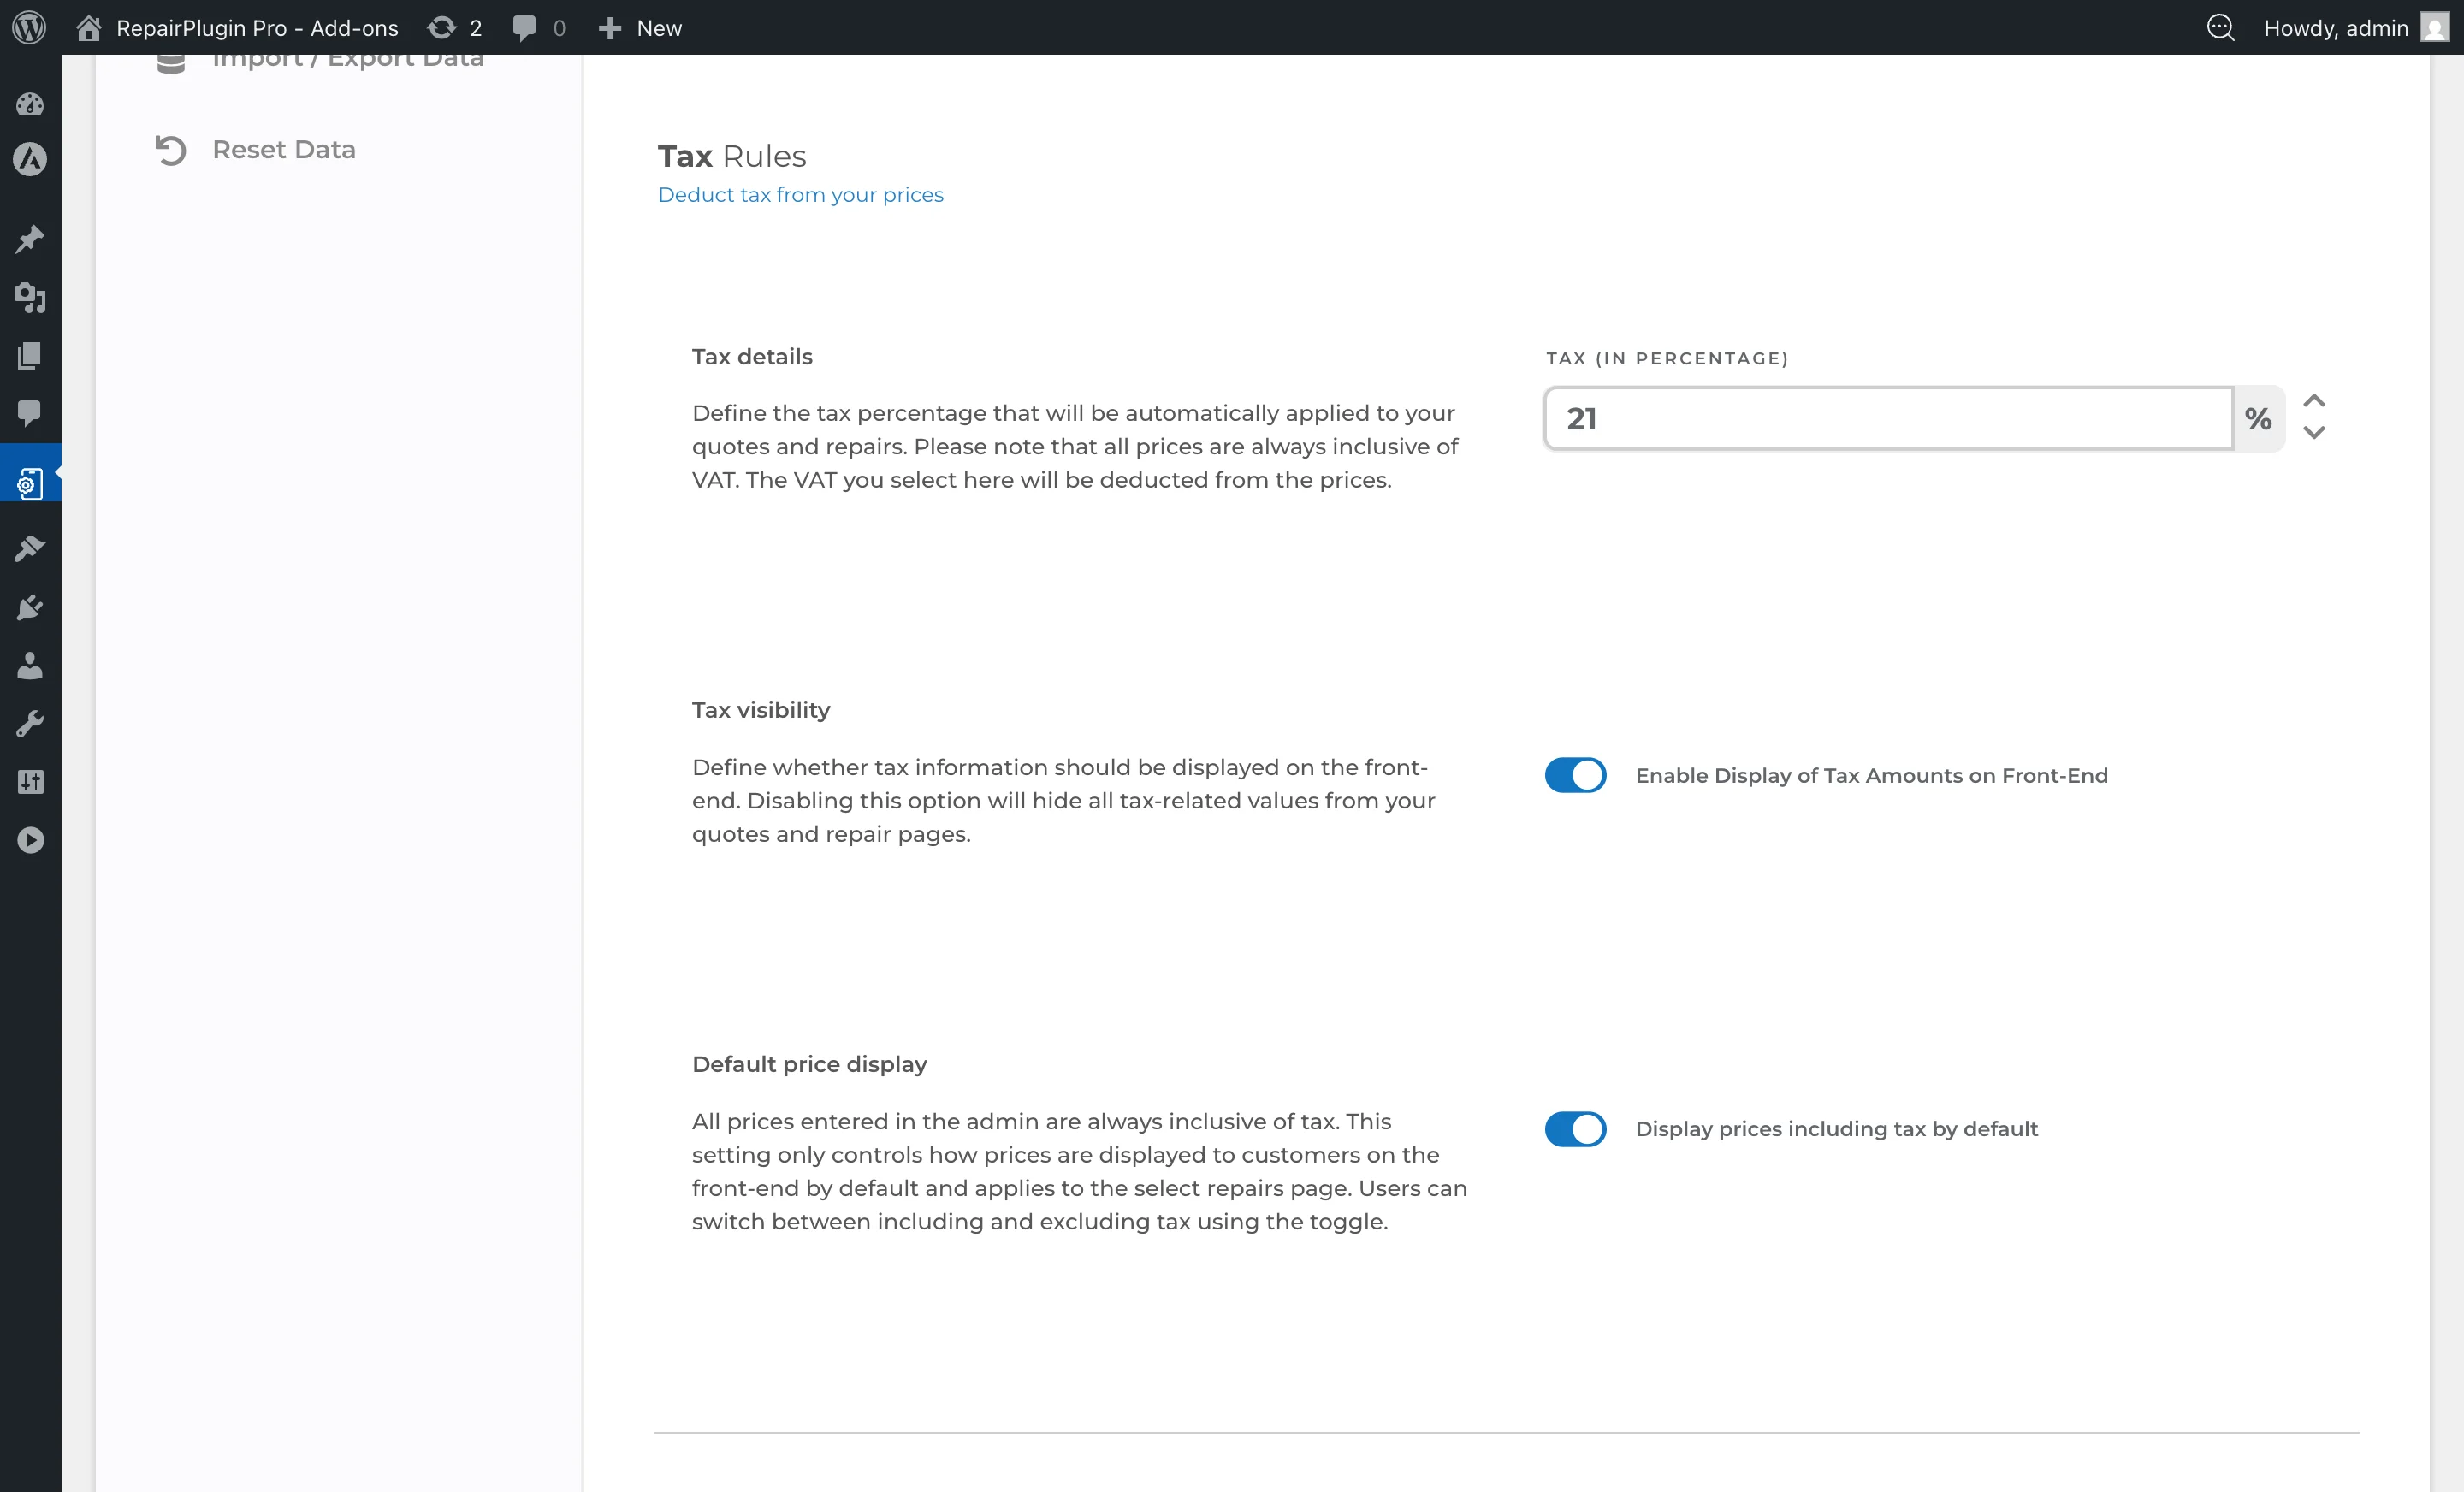2464x1492 pixels.
Task: Open the comments bubble icon in admin bar
Action: (x=524, y=28)
